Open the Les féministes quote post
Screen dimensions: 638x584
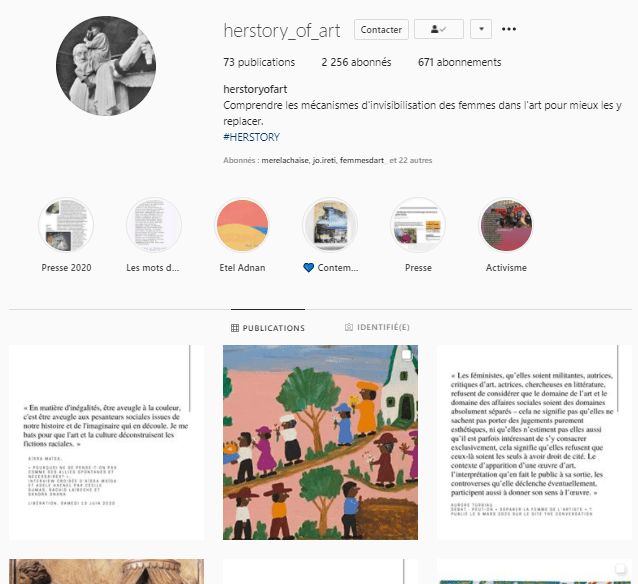coord(534,442)
